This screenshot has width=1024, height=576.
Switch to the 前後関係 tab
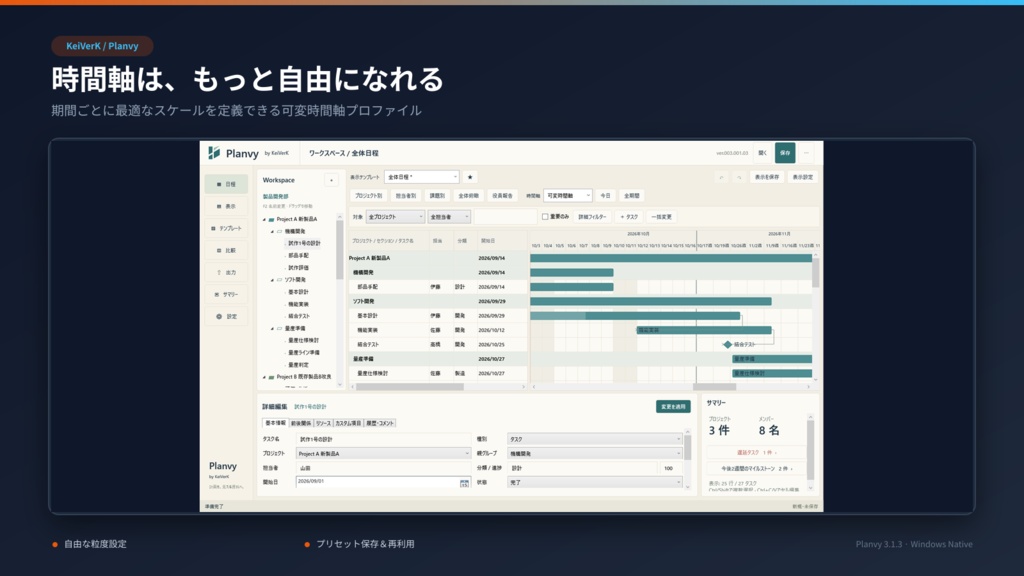(x=301, y=423)
